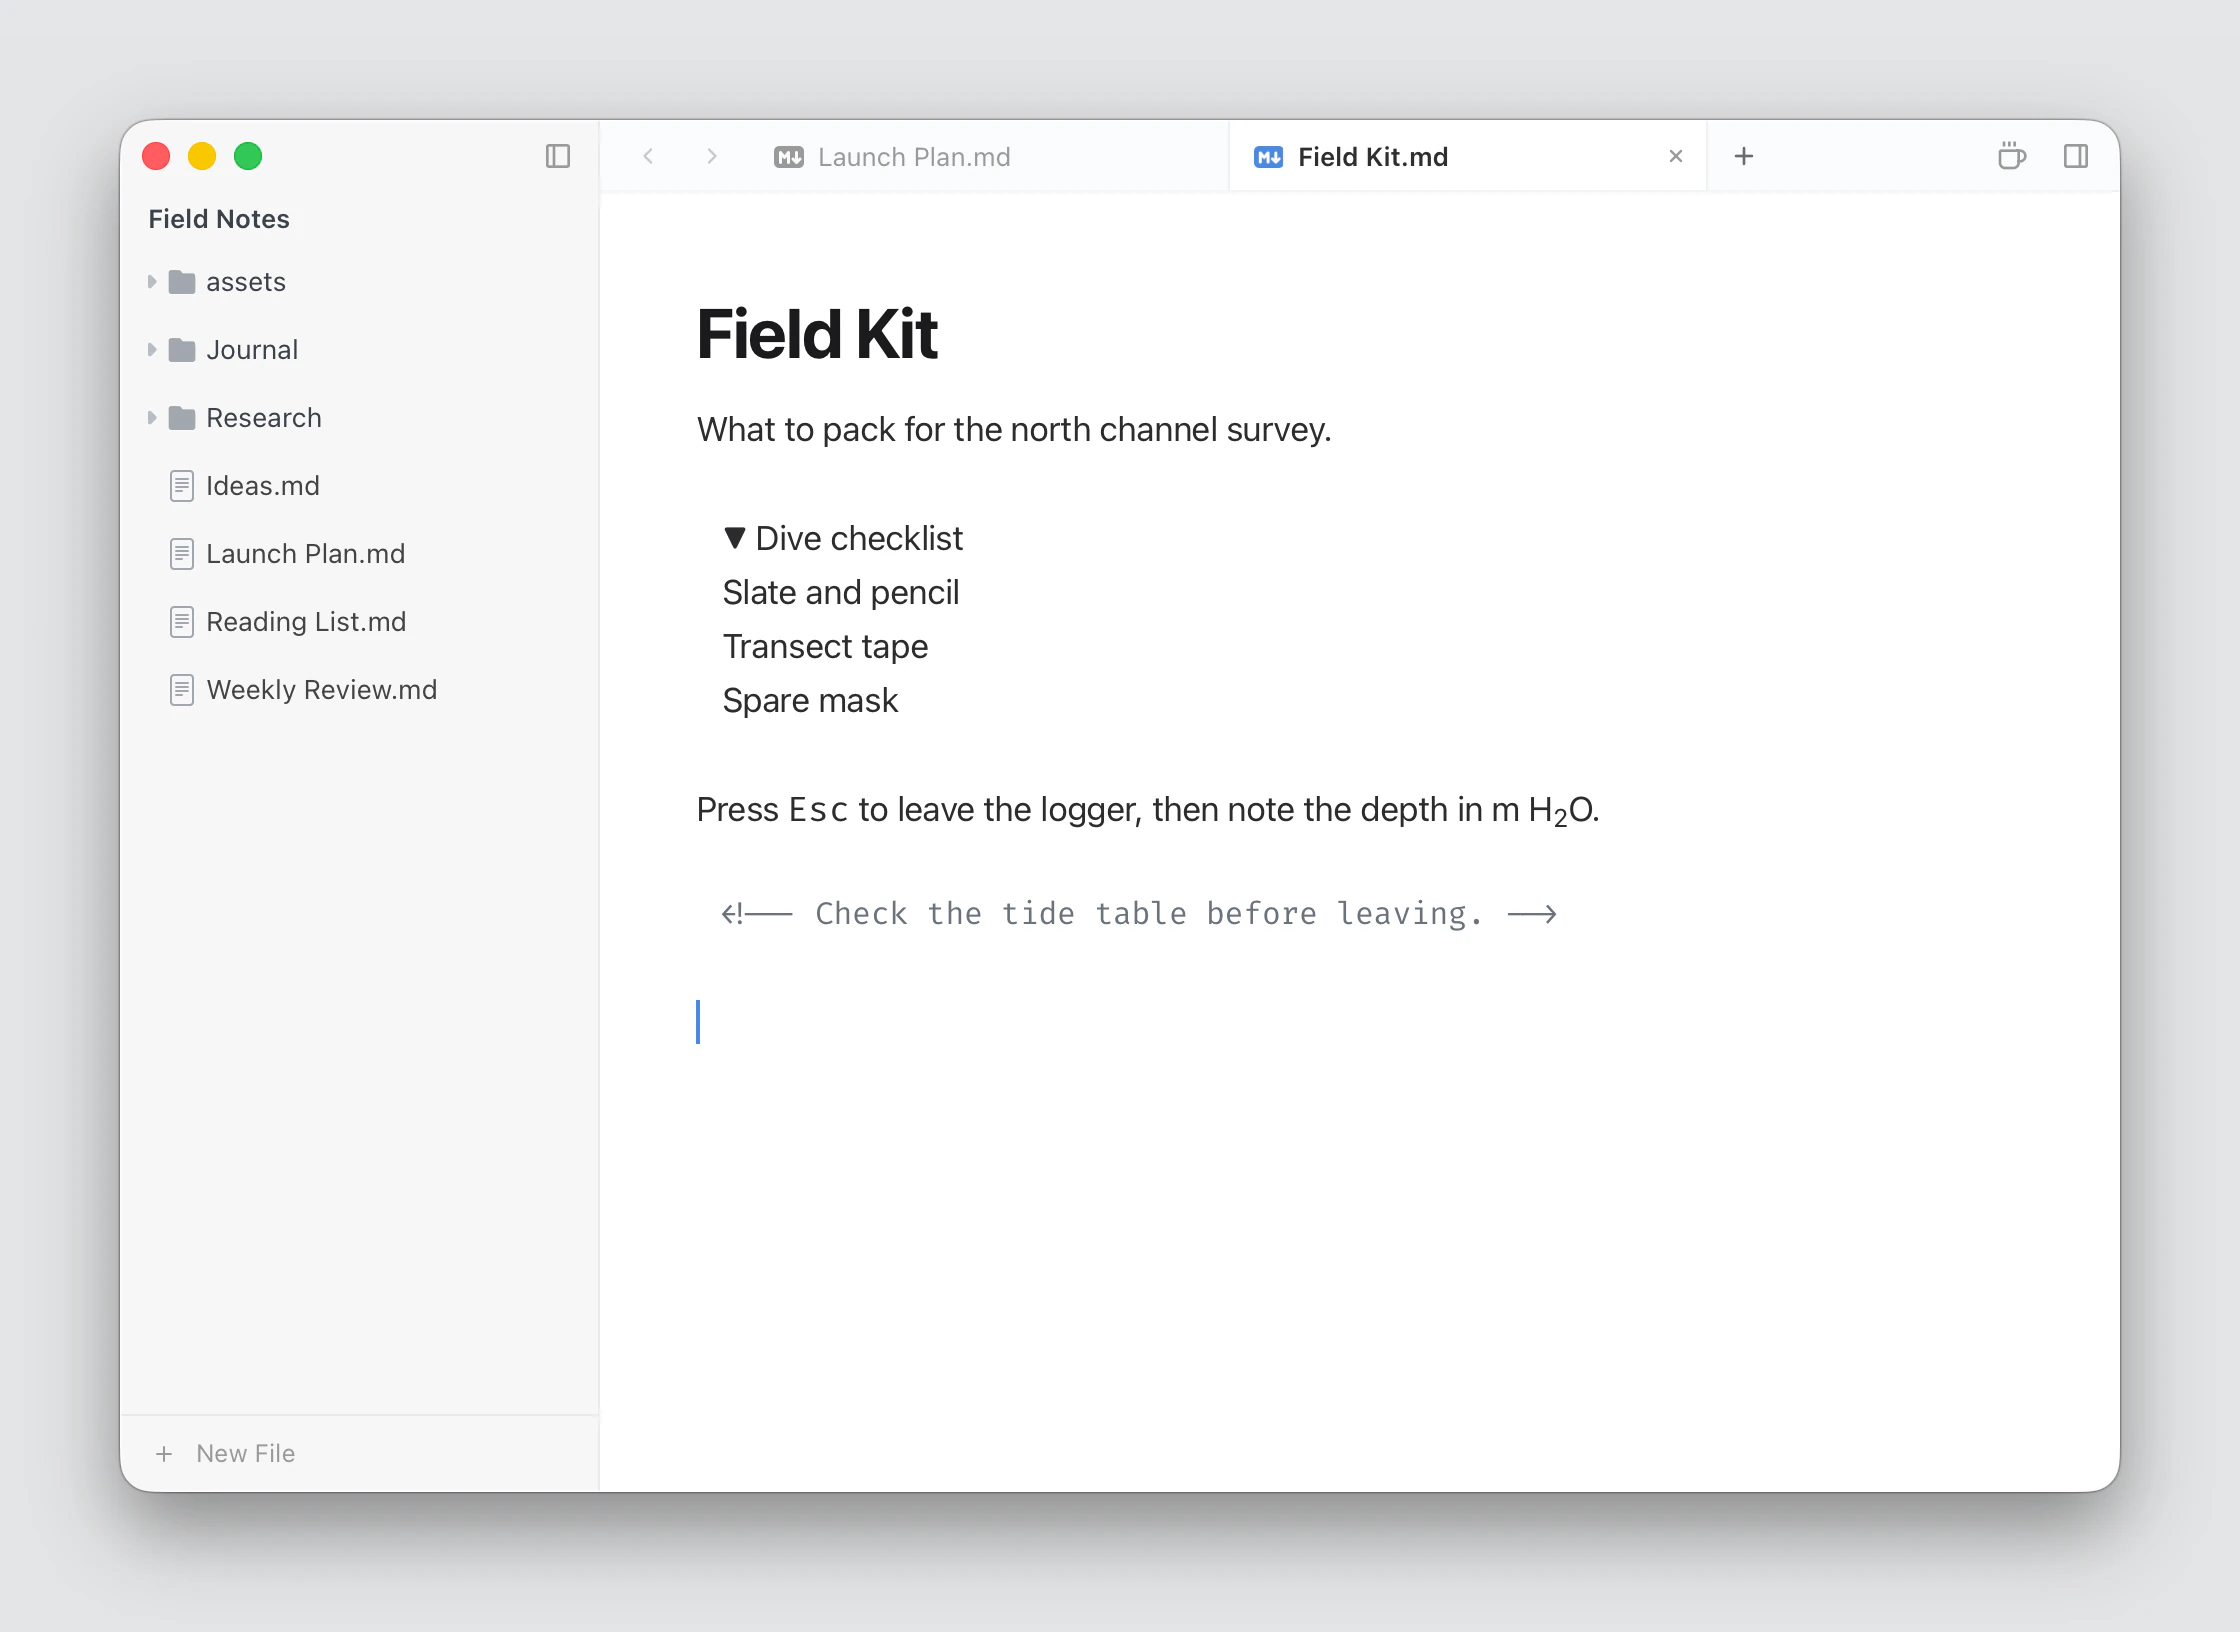Open Reading List.md in the sidebar

pyautogui.click(x=359, y=622)
